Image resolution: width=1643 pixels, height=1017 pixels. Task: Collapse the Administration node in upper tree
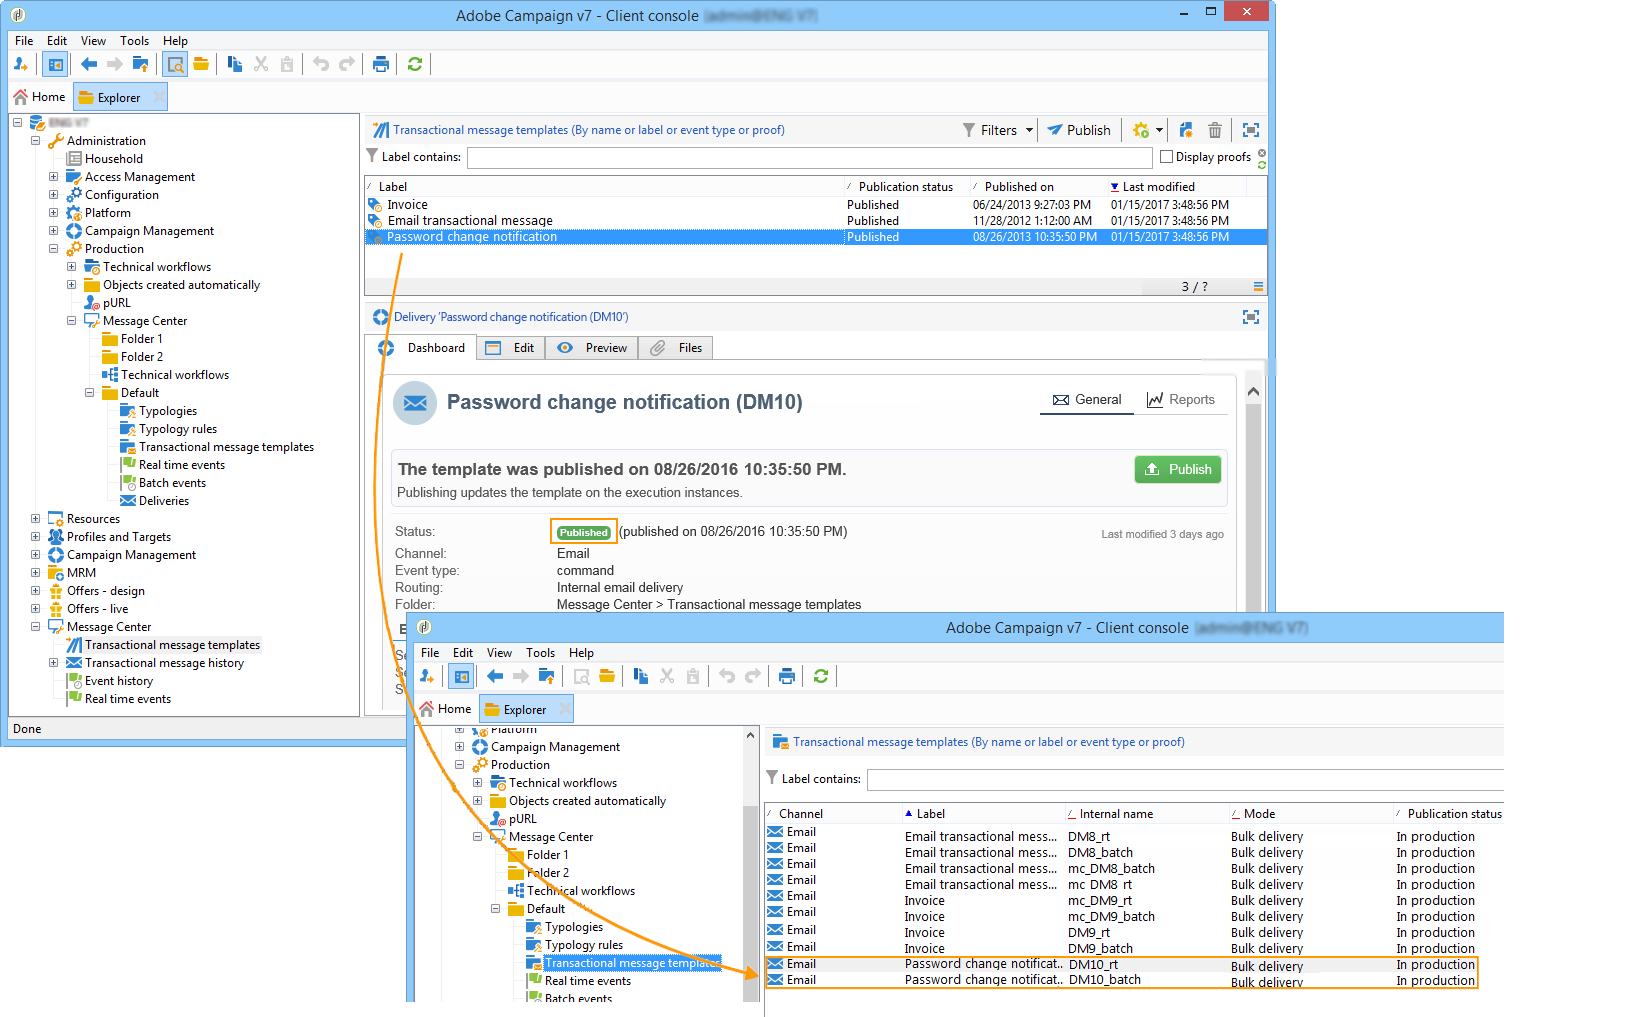click(x=36, y=141)
